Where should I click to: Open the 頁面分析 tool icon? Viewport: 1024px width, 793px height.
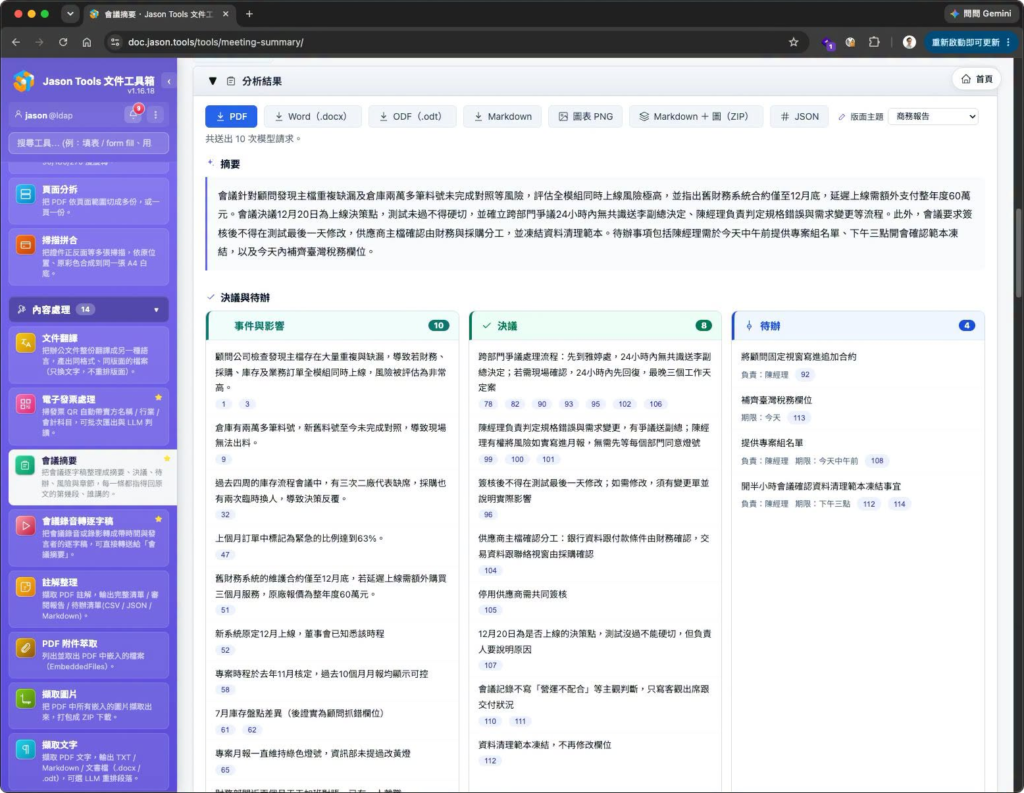(25, 194)
